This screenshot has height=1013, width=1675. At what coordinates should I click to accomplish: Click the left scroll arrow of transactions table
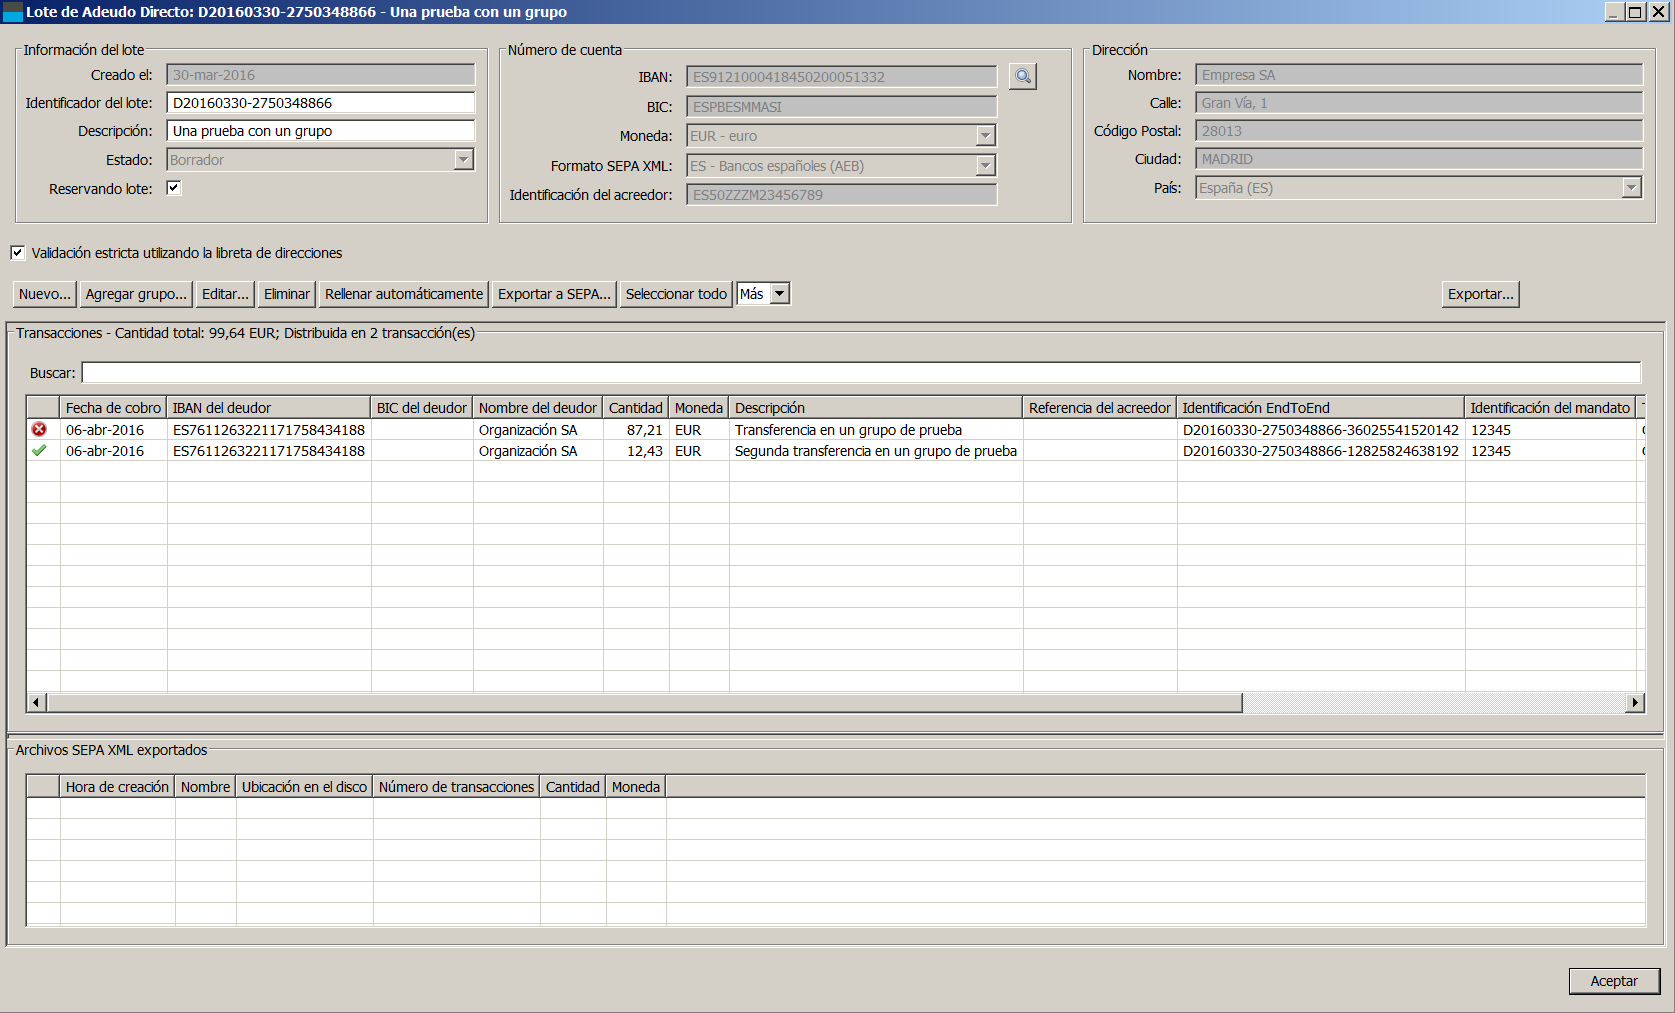click(x=36, y=703)
